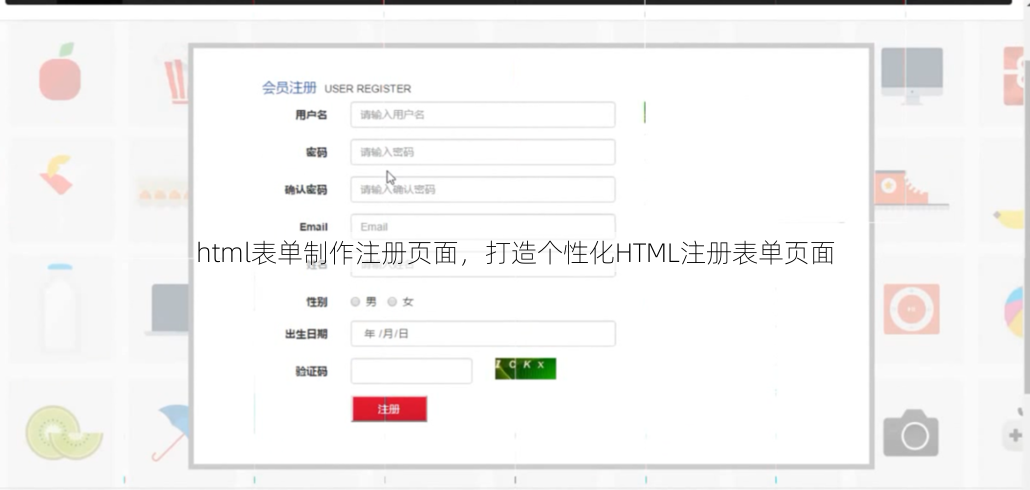The image size is (1030, 490).
Task: Click the gray laptop icon
Action: click(x=169, y=309)
